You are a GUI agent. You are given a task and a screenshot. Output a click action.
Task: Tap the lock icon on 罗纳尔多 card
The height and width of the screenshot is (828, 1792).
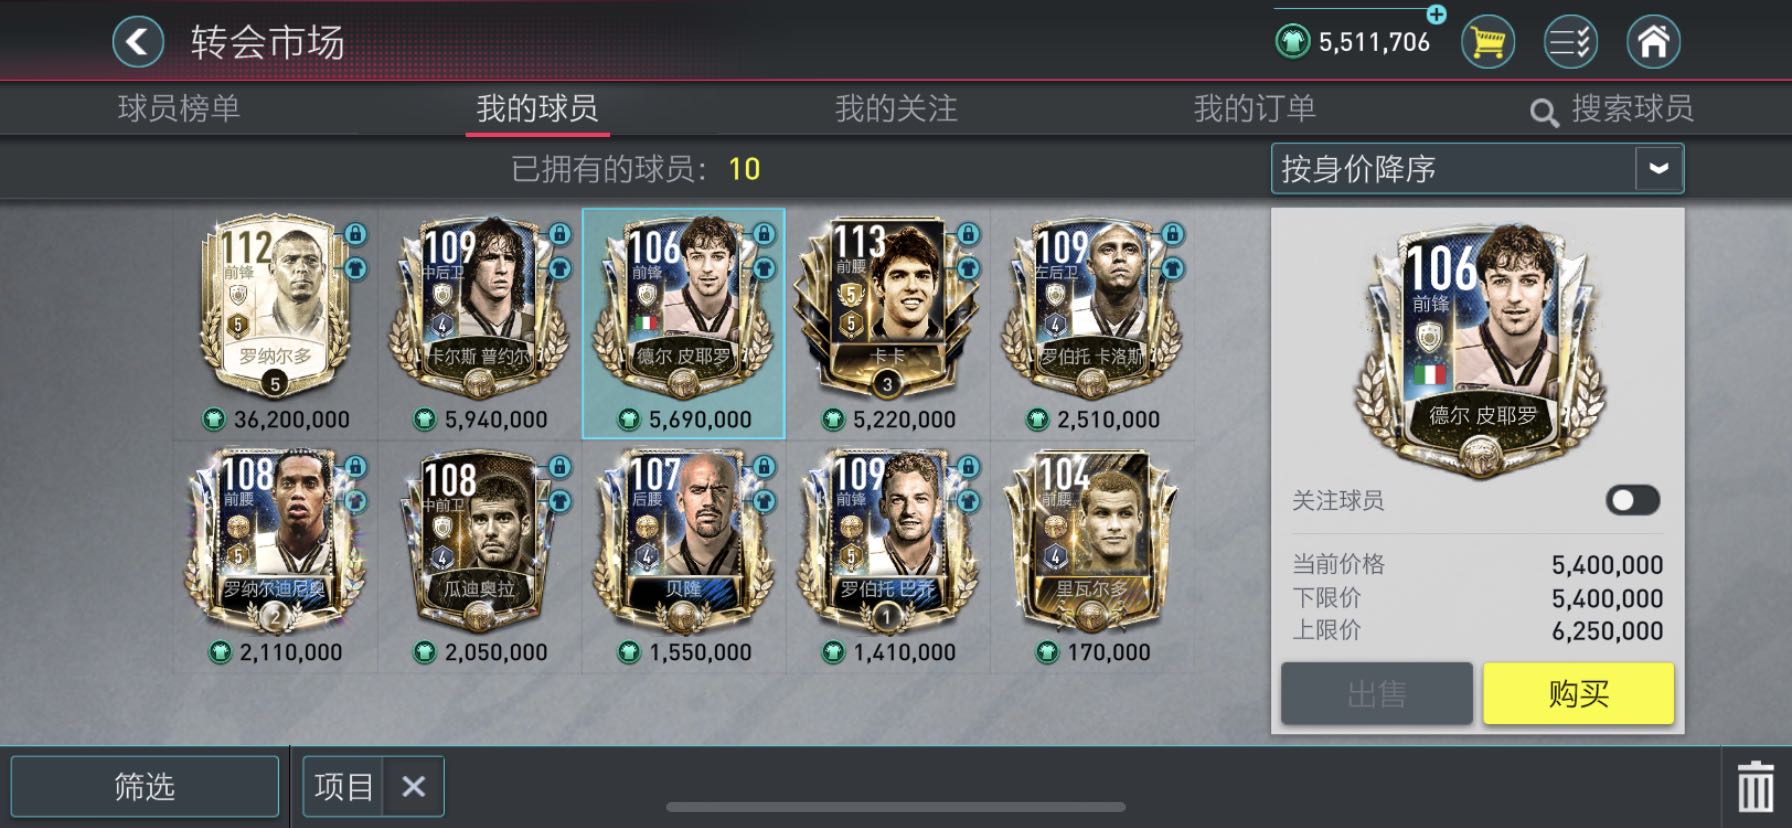355,235
